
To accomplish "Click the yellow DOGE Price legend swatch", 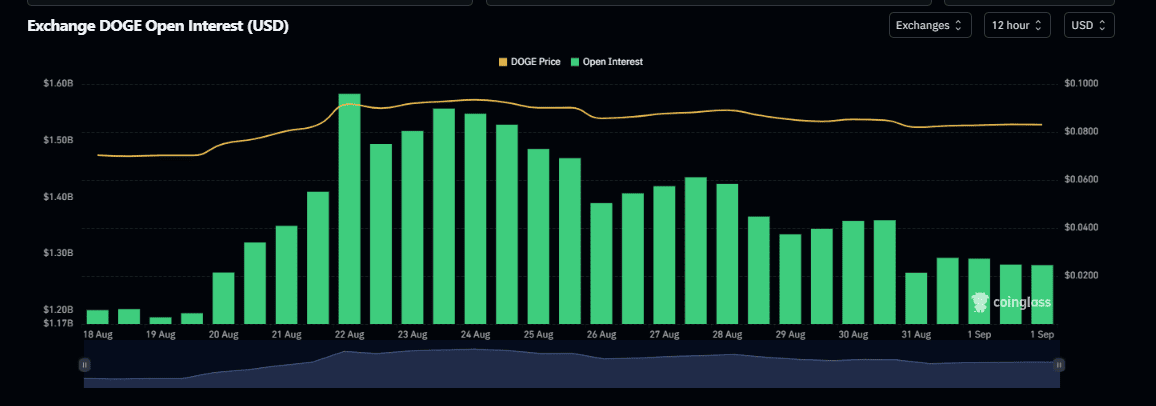I will pyautogui.click(x=504, y=62).
